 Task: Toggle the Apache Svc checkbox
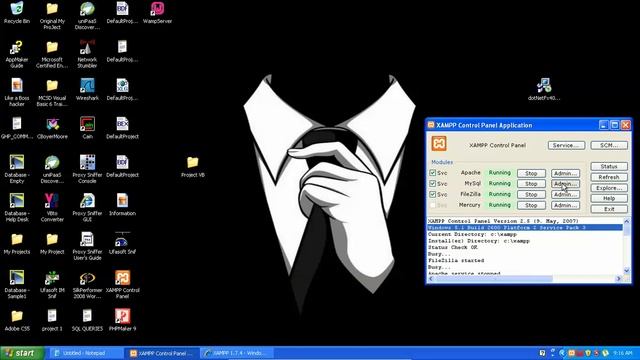point(433,173)
